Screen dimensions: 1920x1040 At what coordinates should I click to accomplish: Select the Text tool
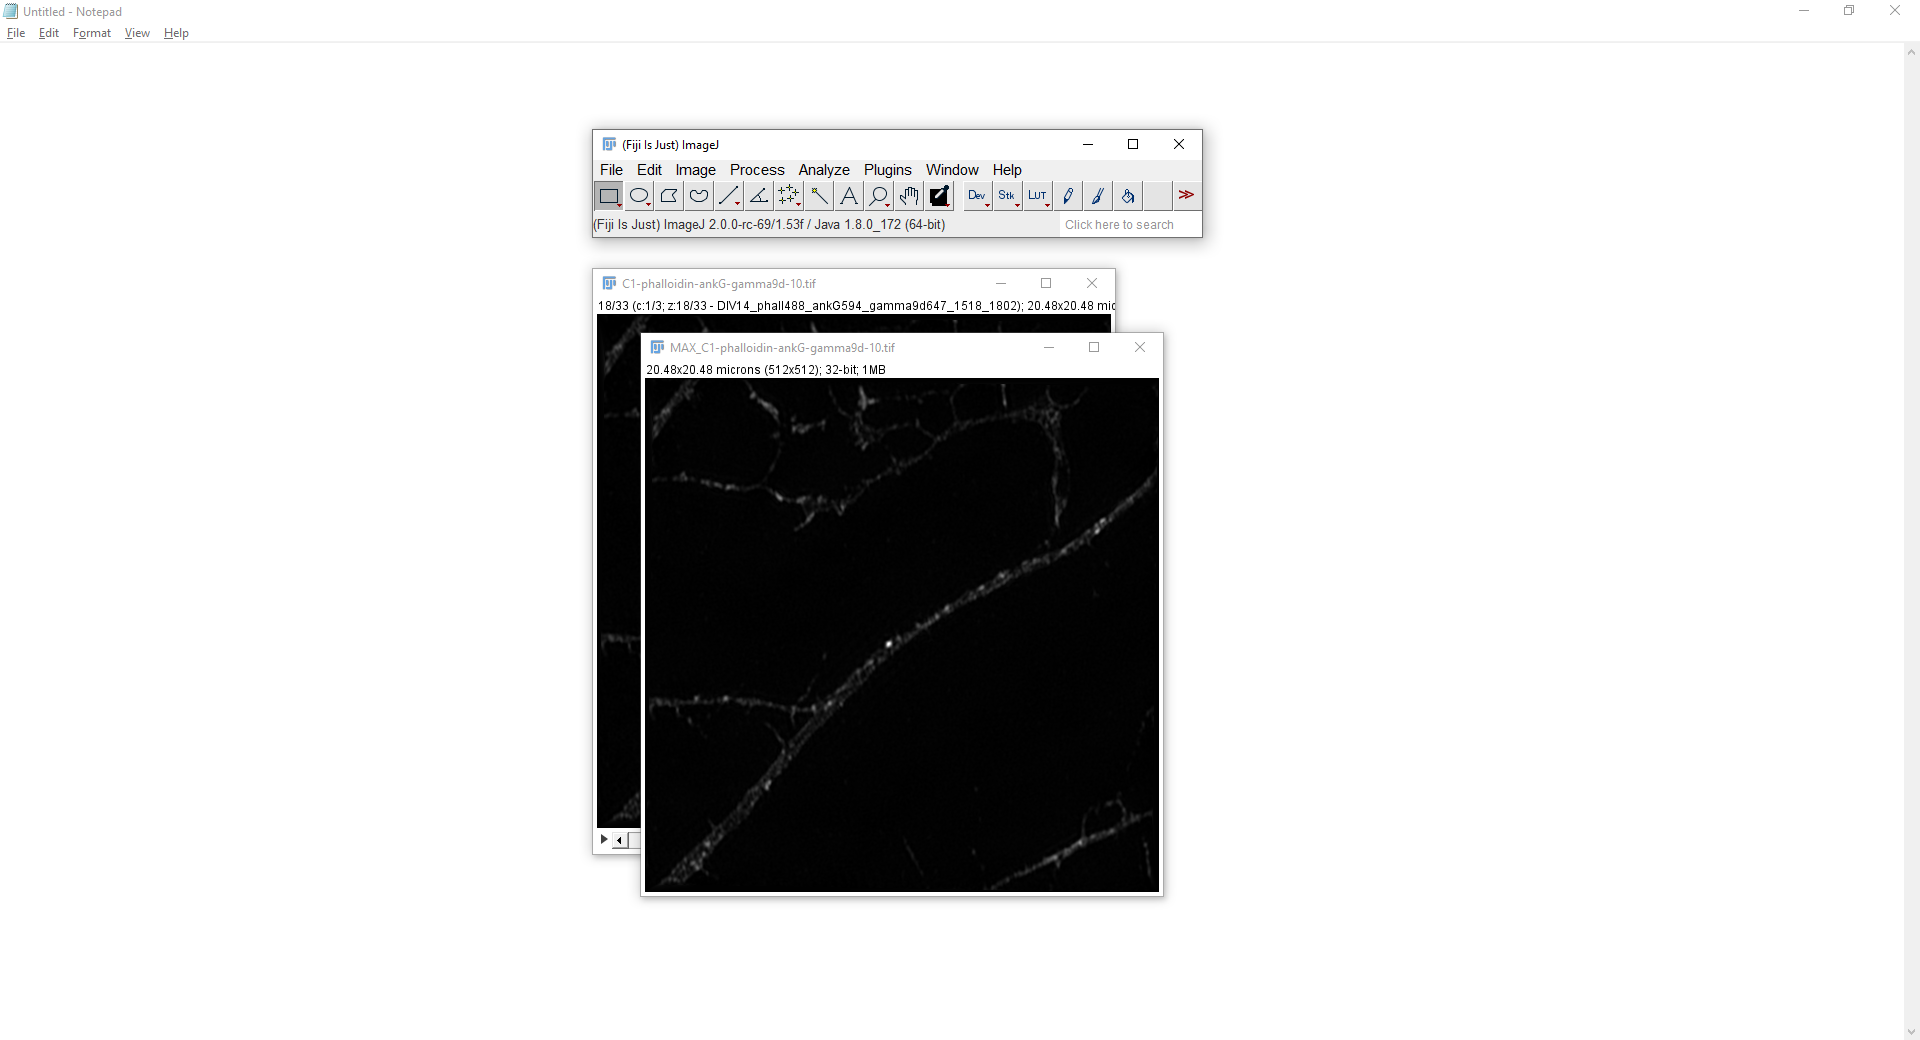tap(849, 196)
